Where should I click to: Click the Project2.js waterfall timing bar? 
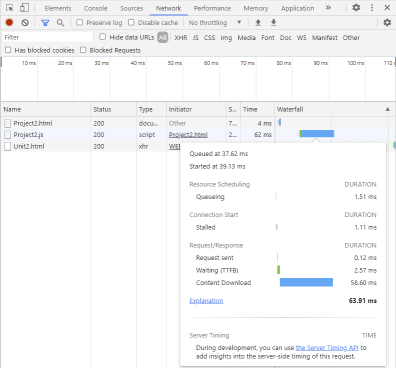tap(316, 134)
